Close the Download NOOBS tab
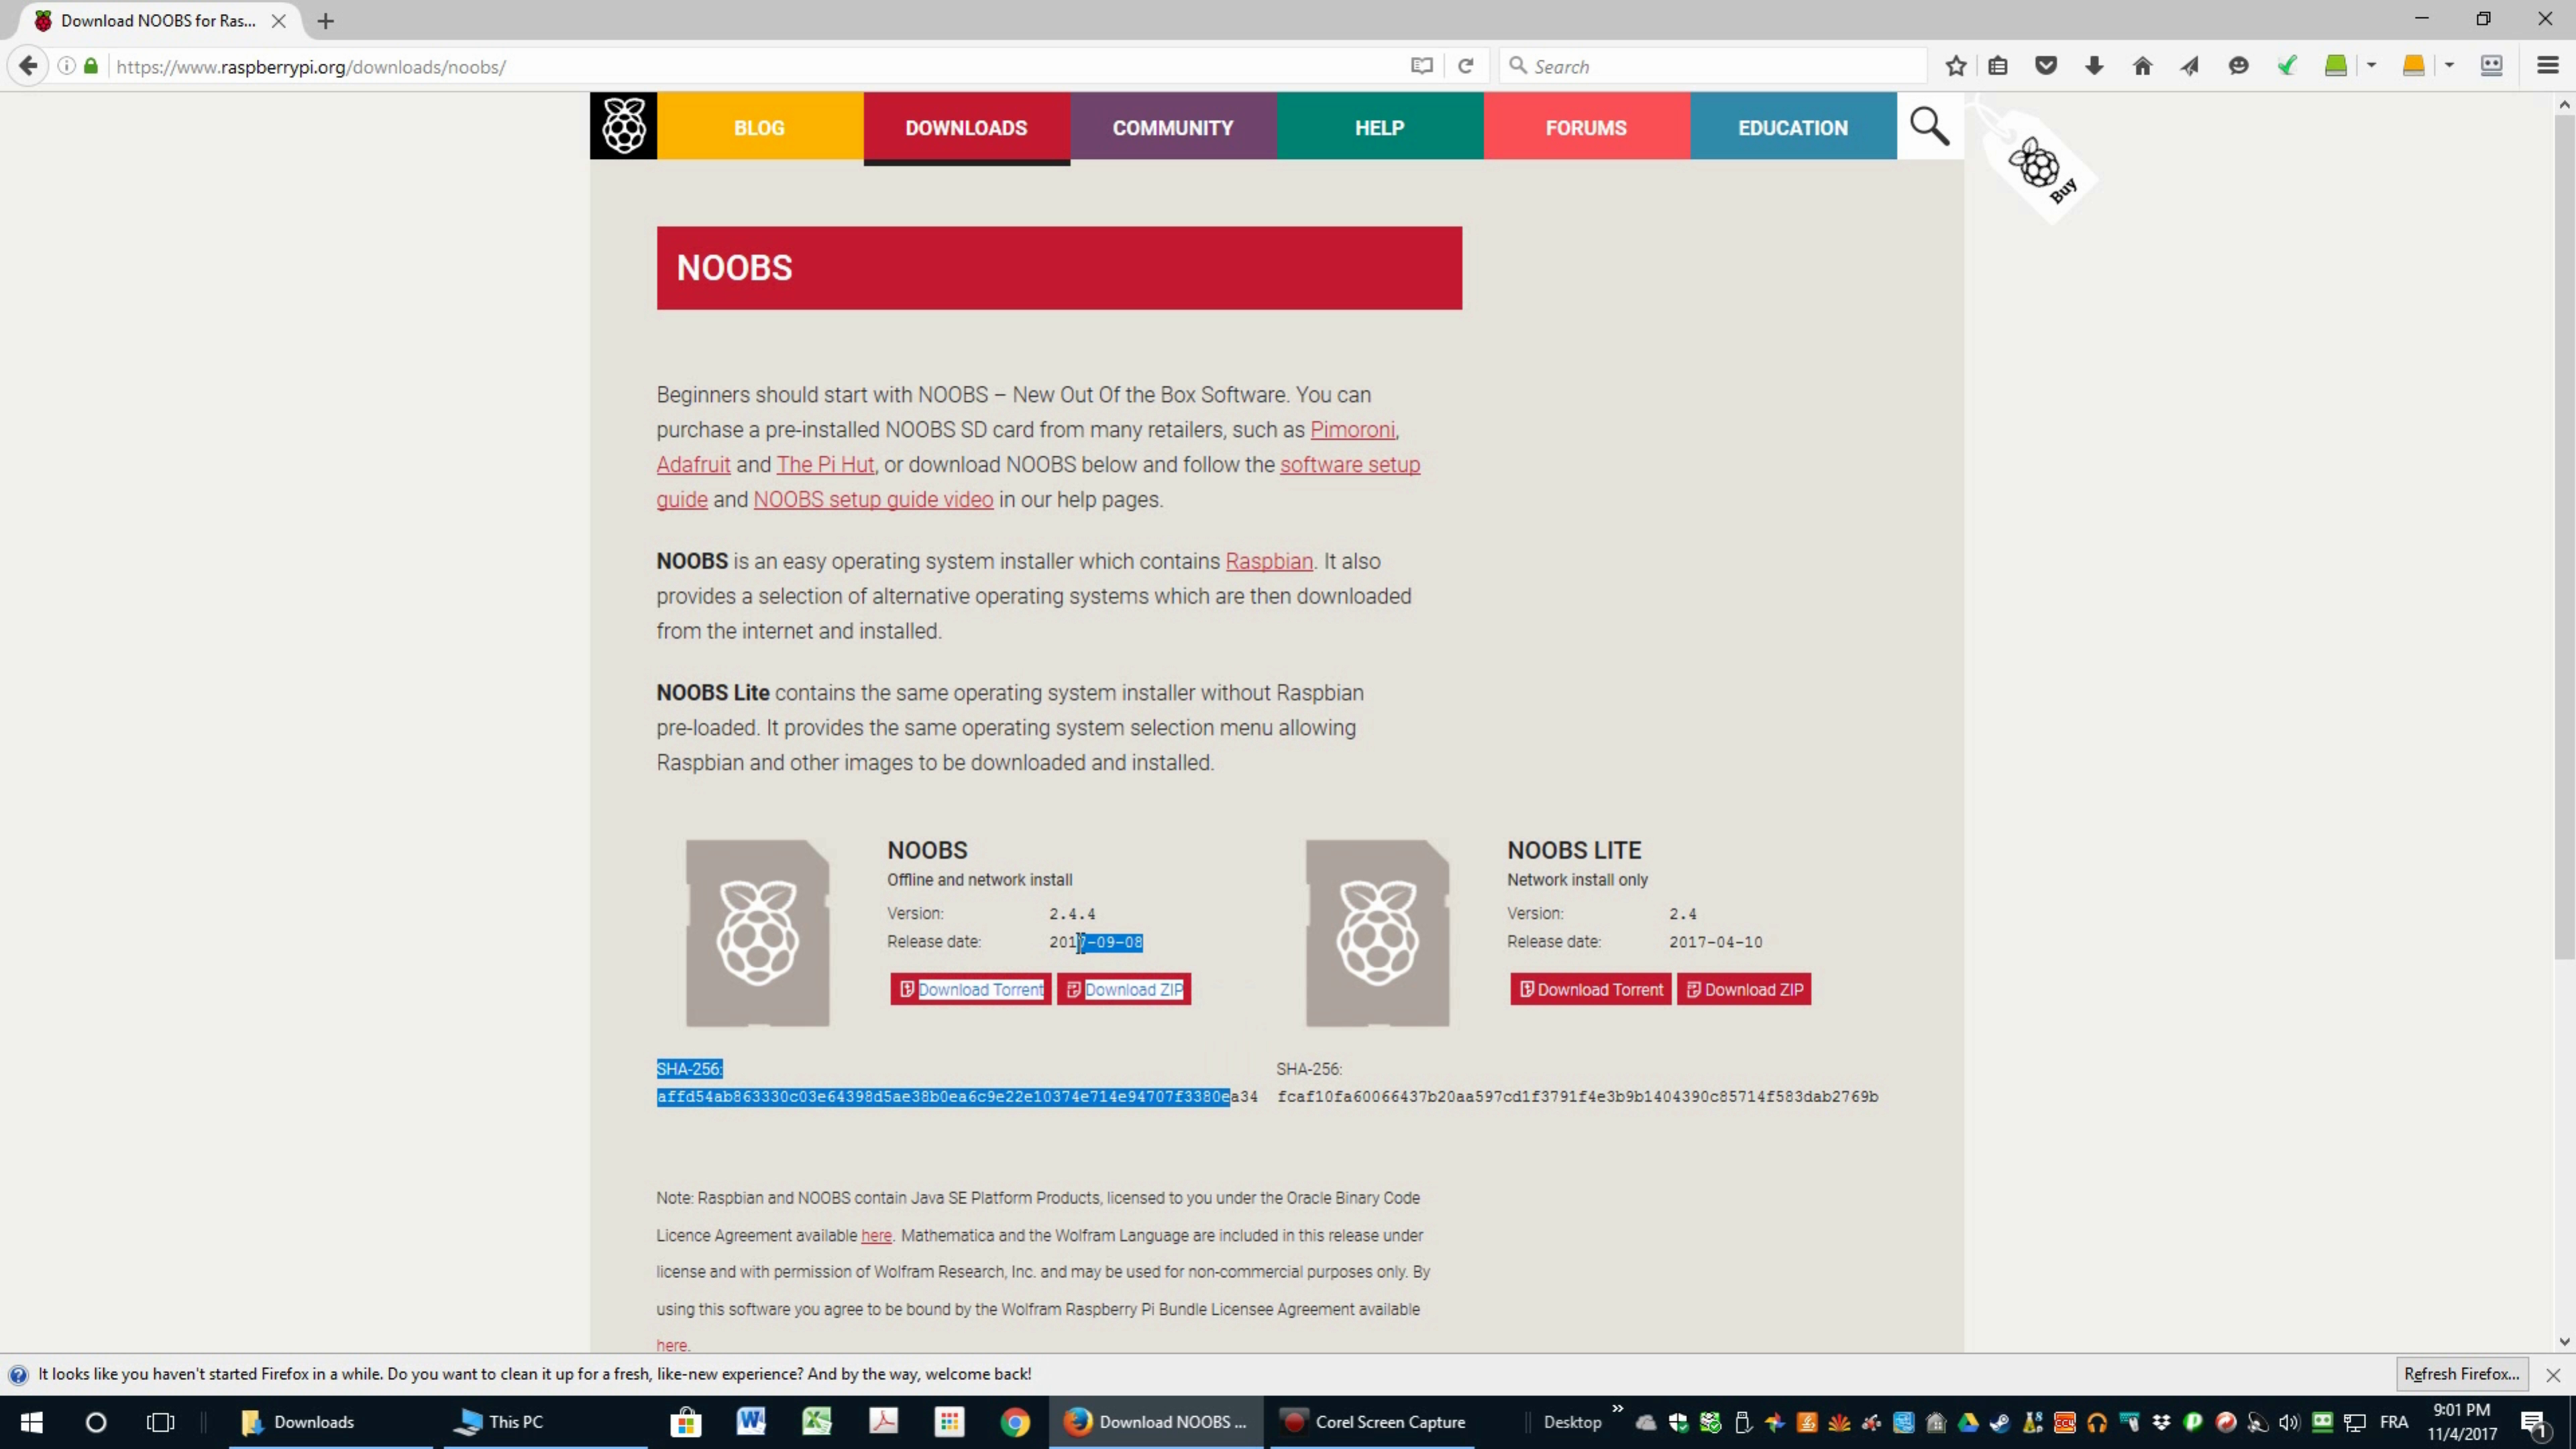 (278, 21)
